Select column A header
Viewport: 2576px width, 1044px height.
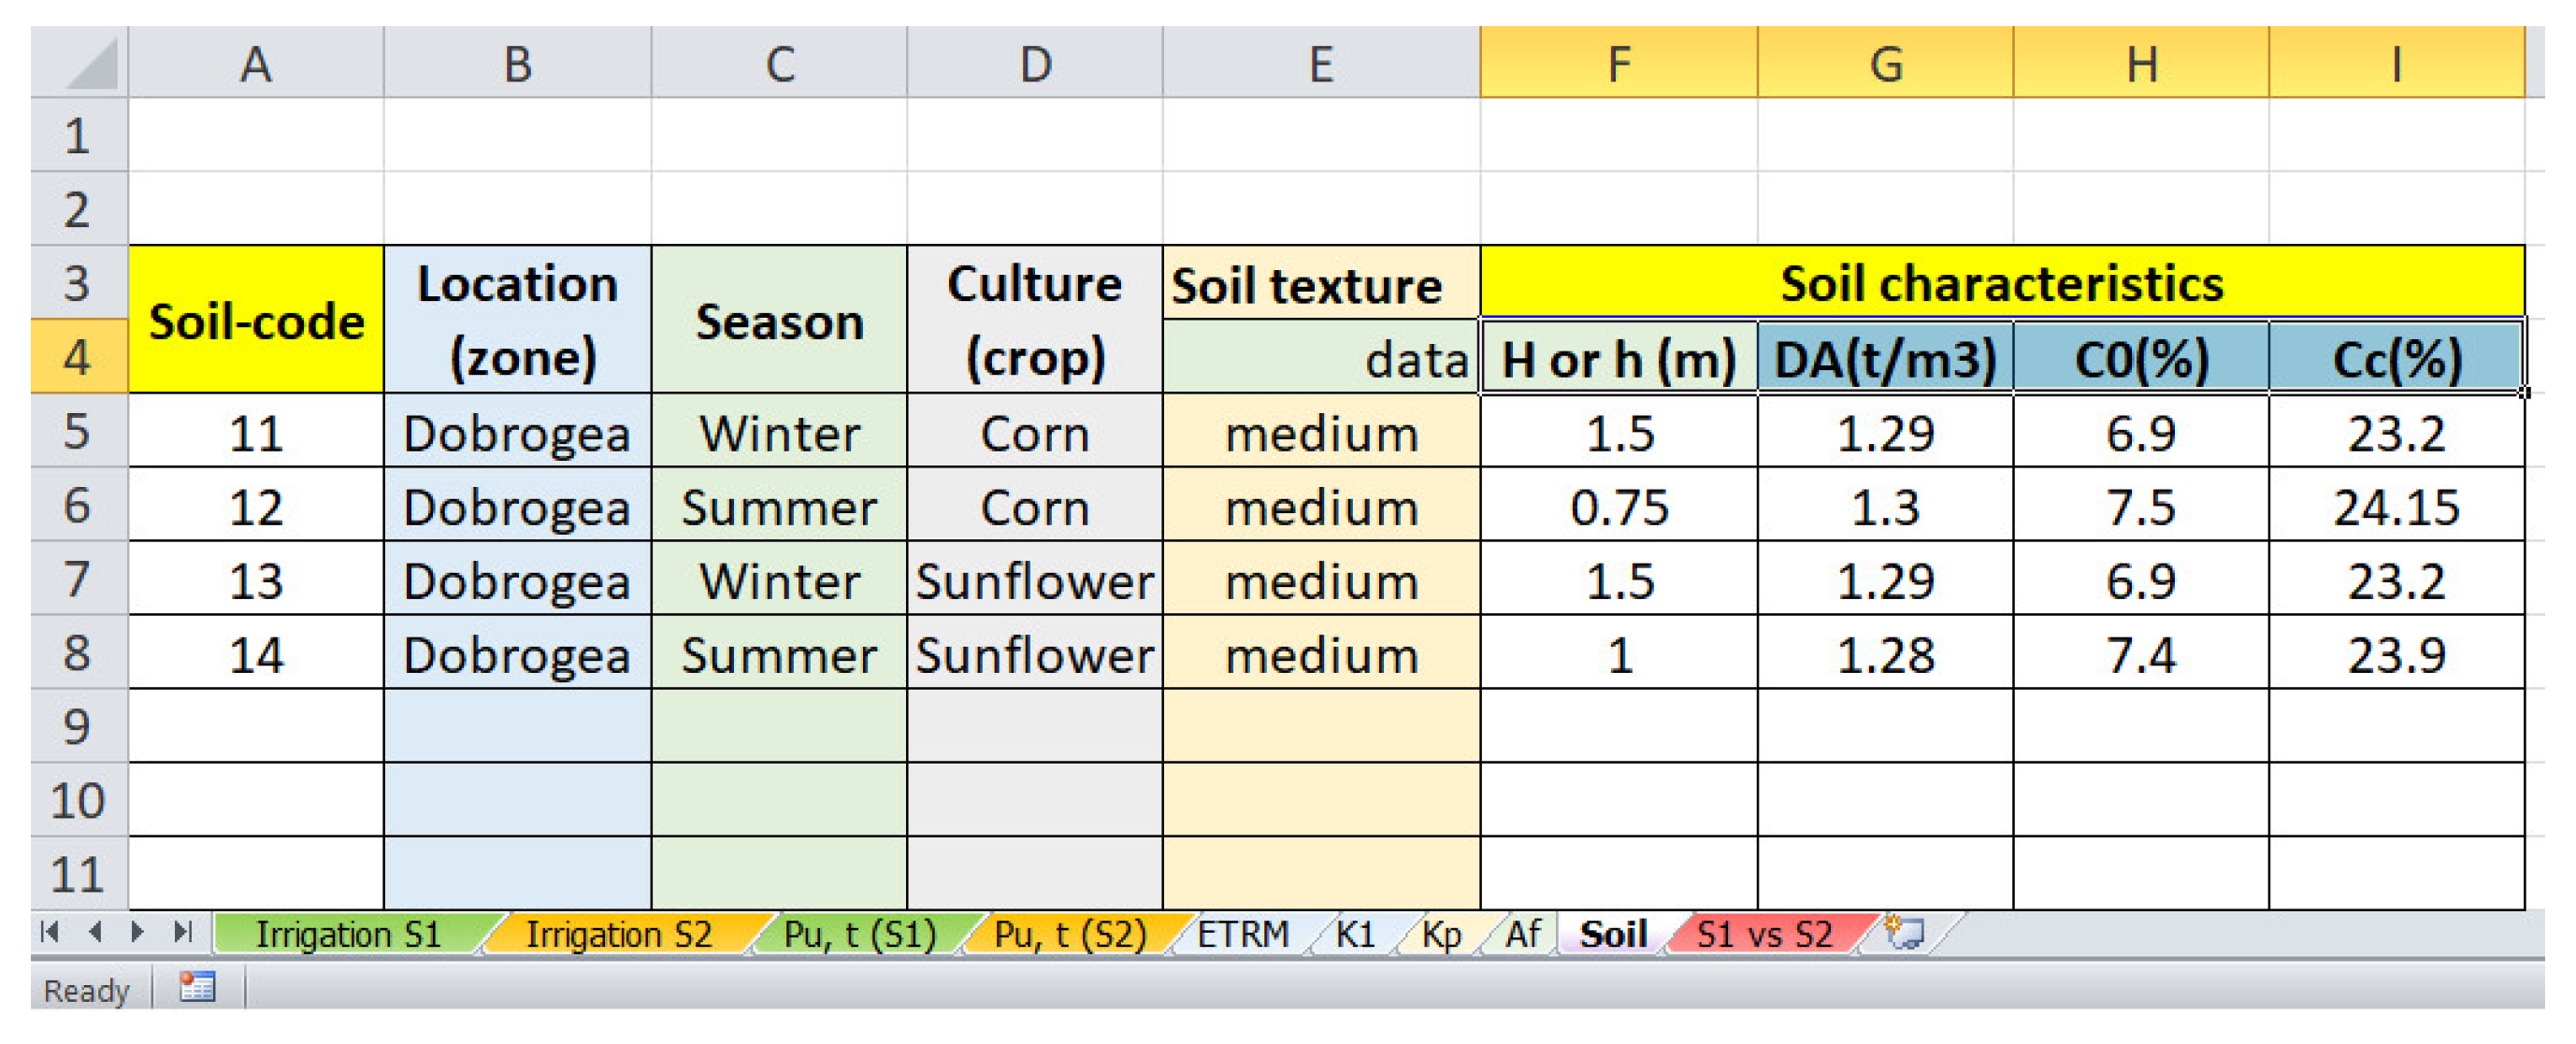click(x=256, y=64)
